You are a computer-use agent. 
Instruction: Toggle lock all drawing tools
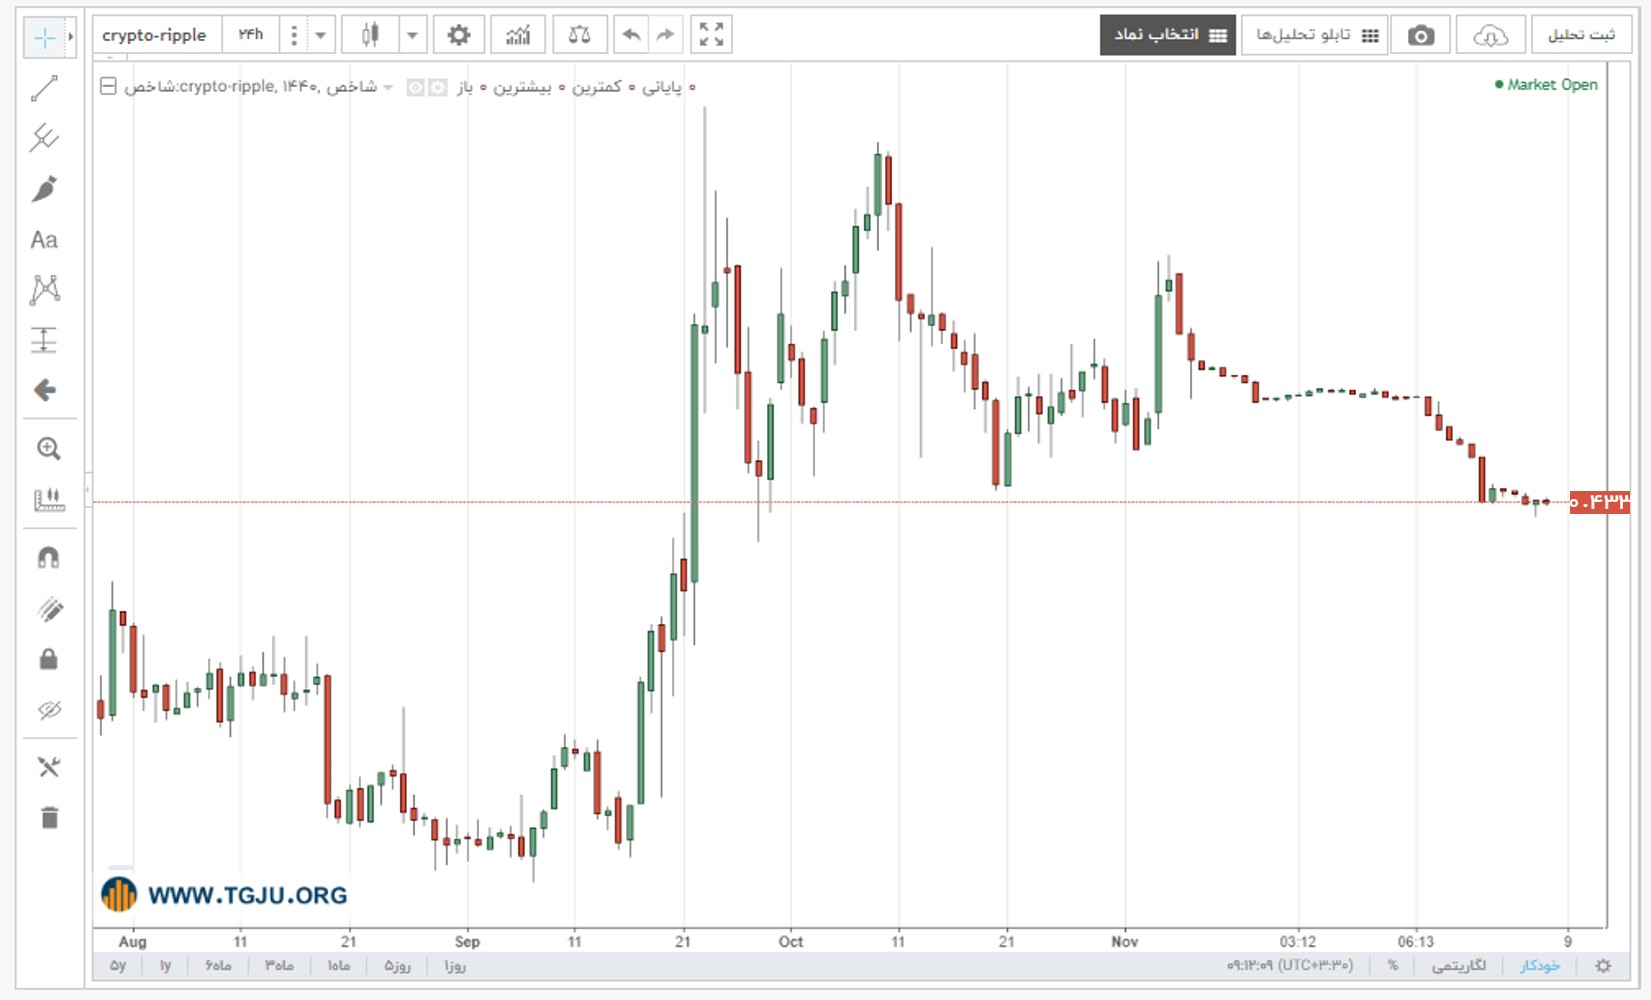(x=48, y=659)
